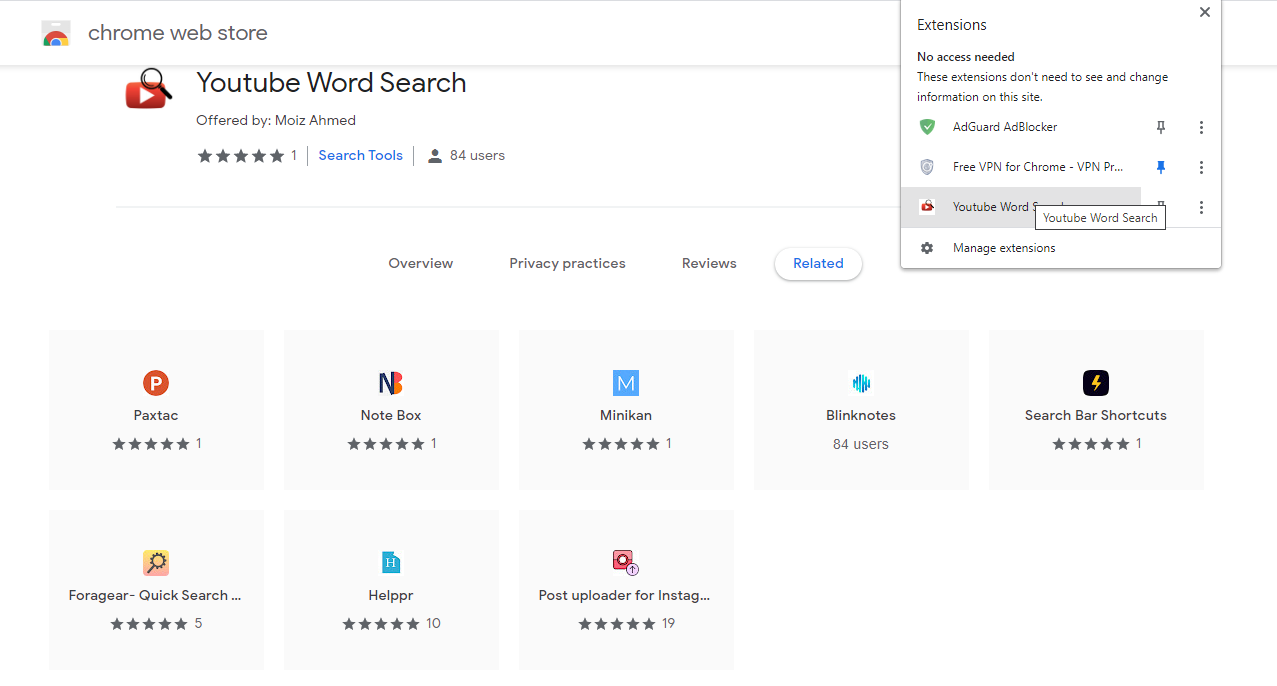The height and width of the screenshot is (686, 1277).
Task: Click the Search Bar Shortcuts lightning icon
Action: click(x=1096, y=383)
